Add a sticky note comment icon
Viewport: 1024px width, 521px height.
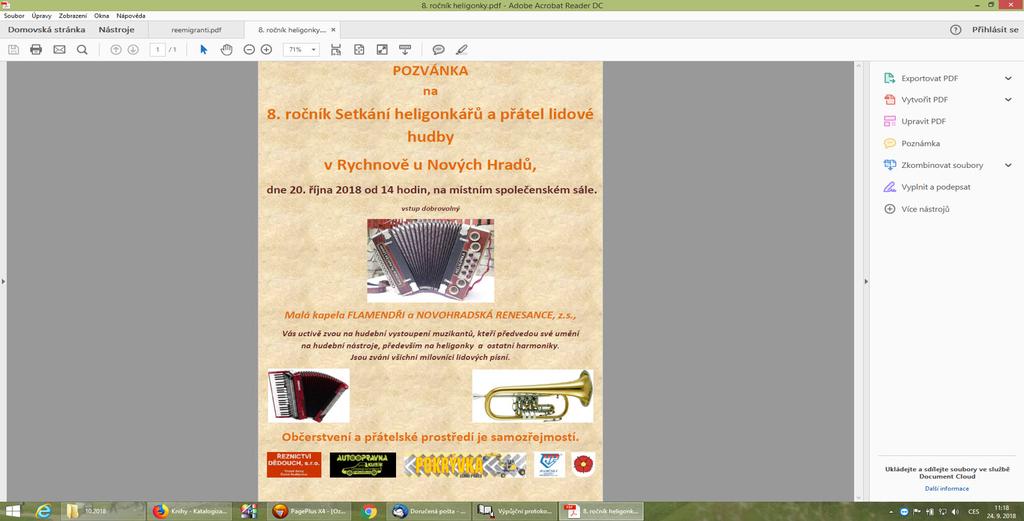[x=439, y=50]
